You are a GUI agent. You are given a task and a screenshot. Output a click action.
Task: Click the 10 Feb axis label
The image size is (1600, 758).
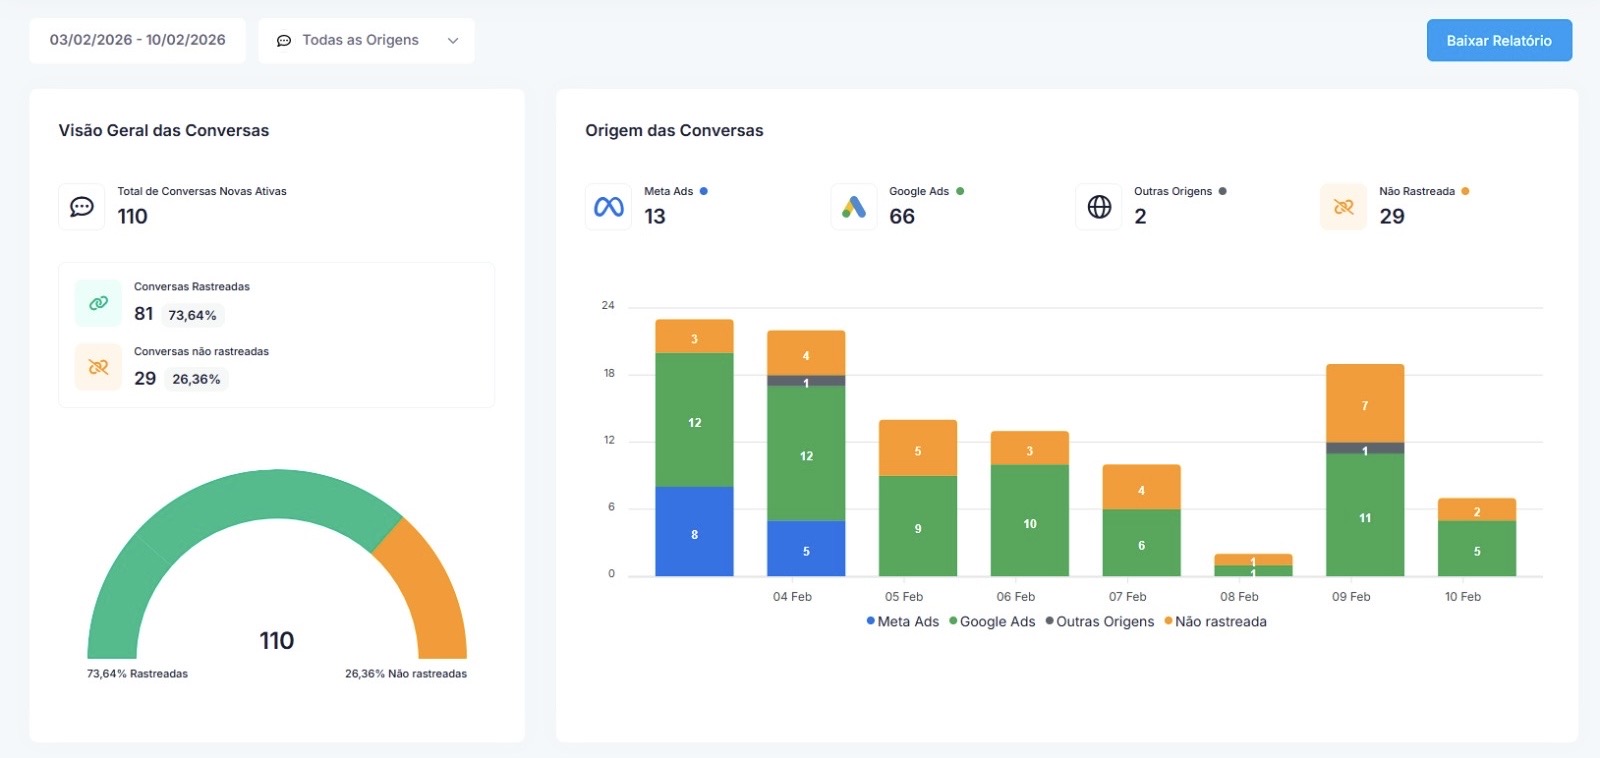point(1463,597)
